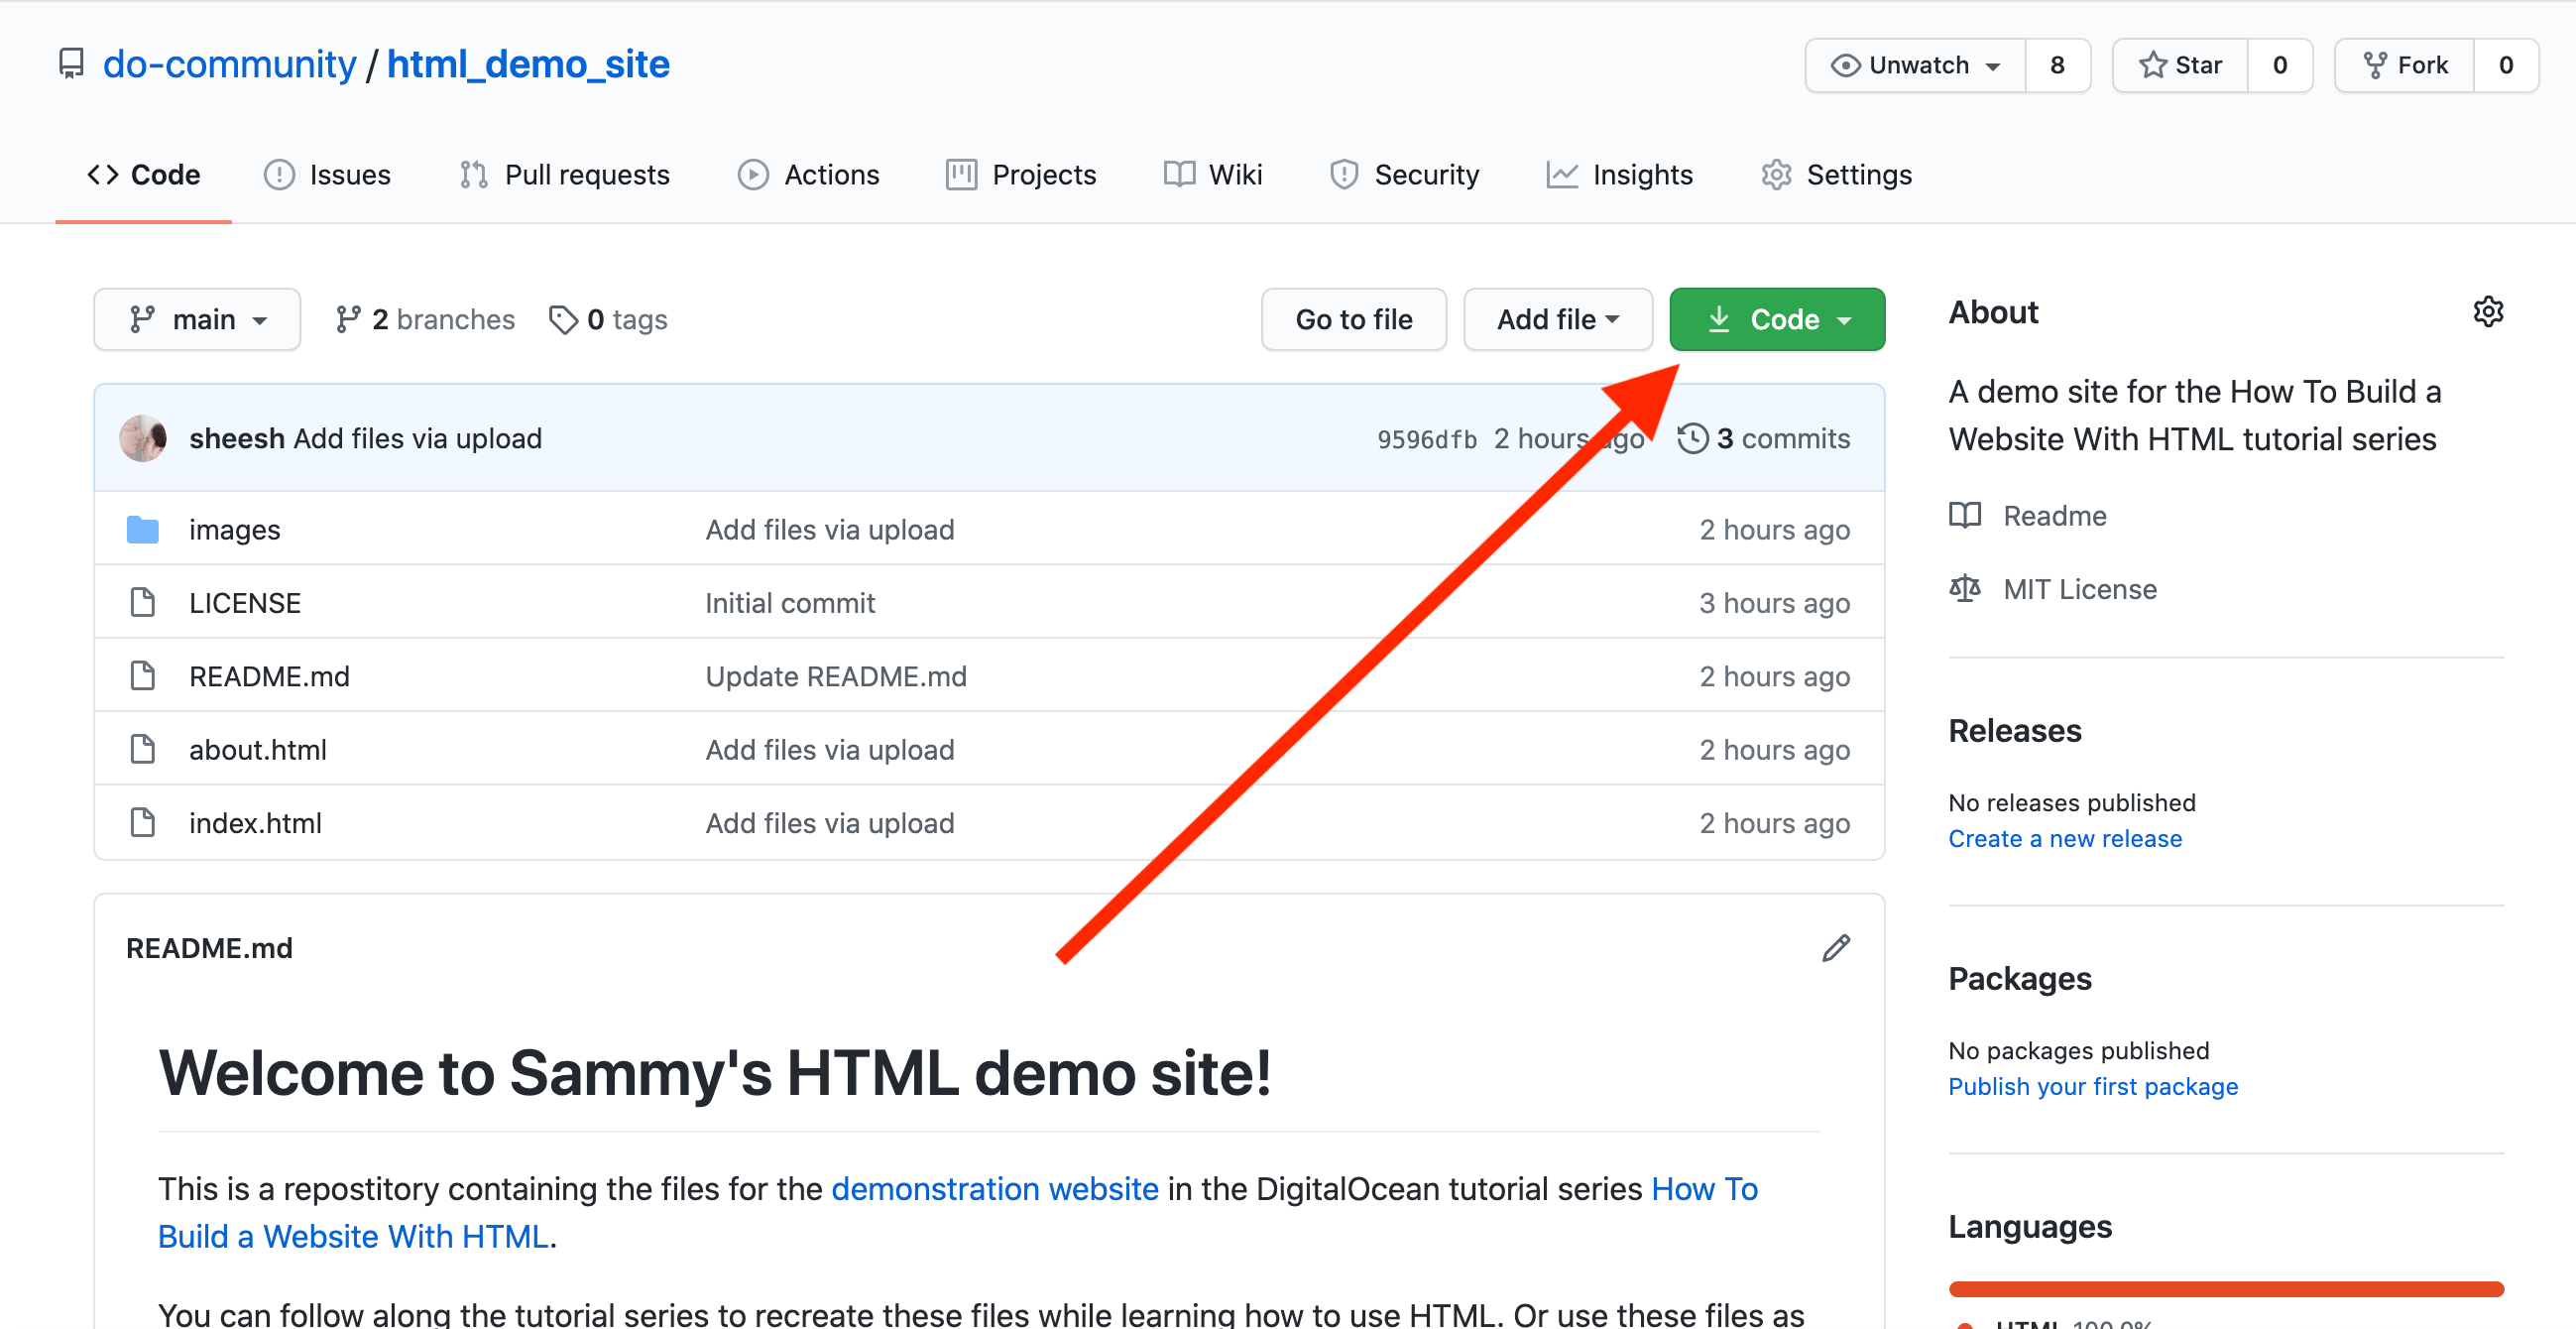Click the Go to file button
This screenshot has height=1329, width=2576.
click(1353, 320)
